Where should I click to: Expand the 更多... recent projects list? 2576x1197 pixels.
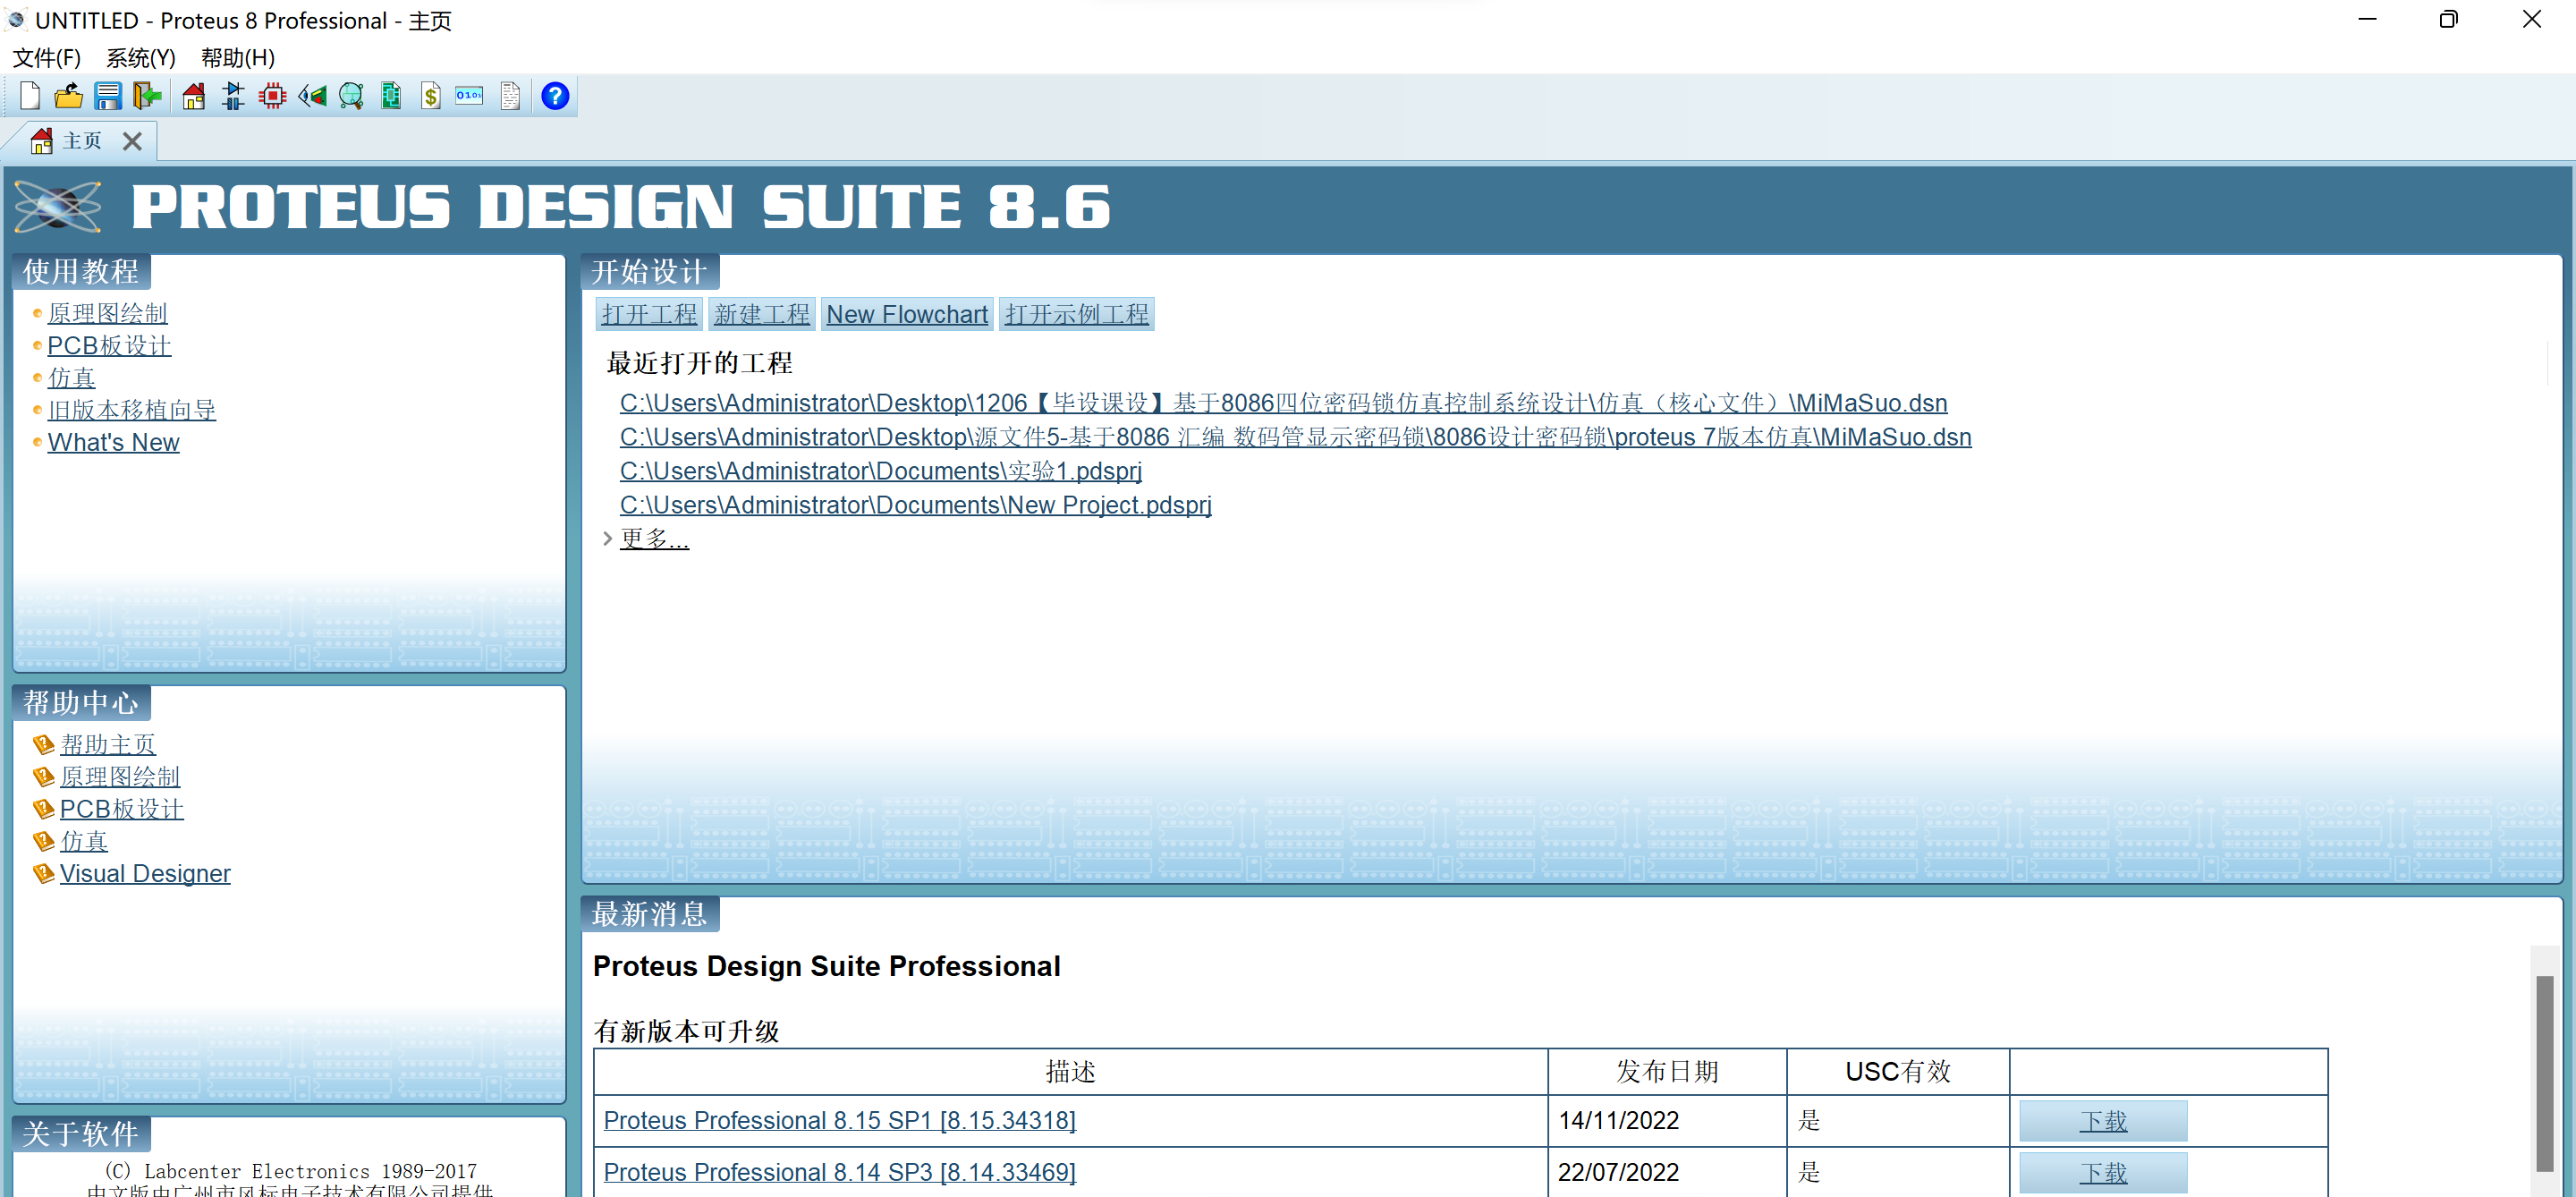tap(653, 539)
